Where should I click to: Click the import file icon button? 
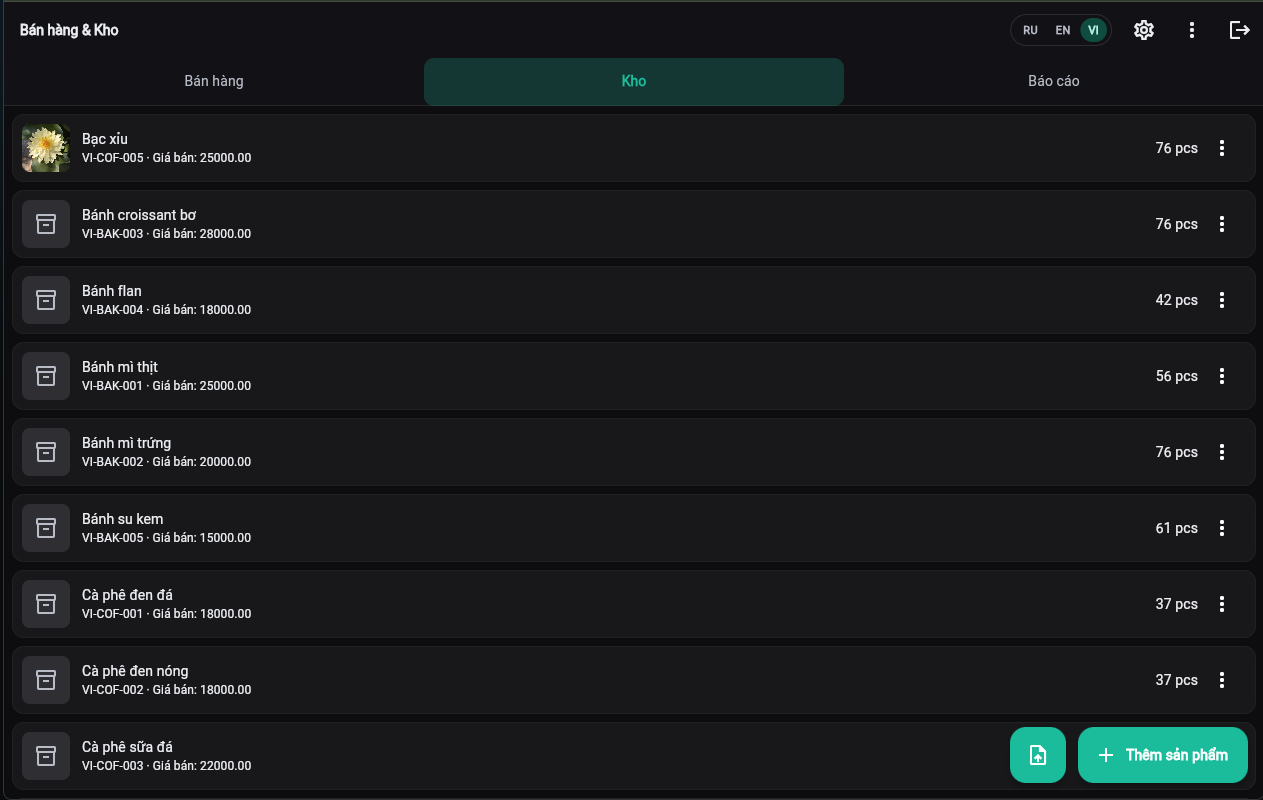coord(1038,755)
